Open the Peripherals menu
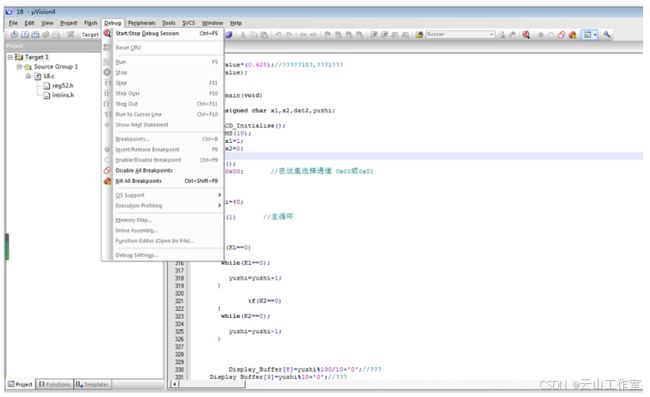This screenshot has height=397, width=650. (x=141, y=23)
